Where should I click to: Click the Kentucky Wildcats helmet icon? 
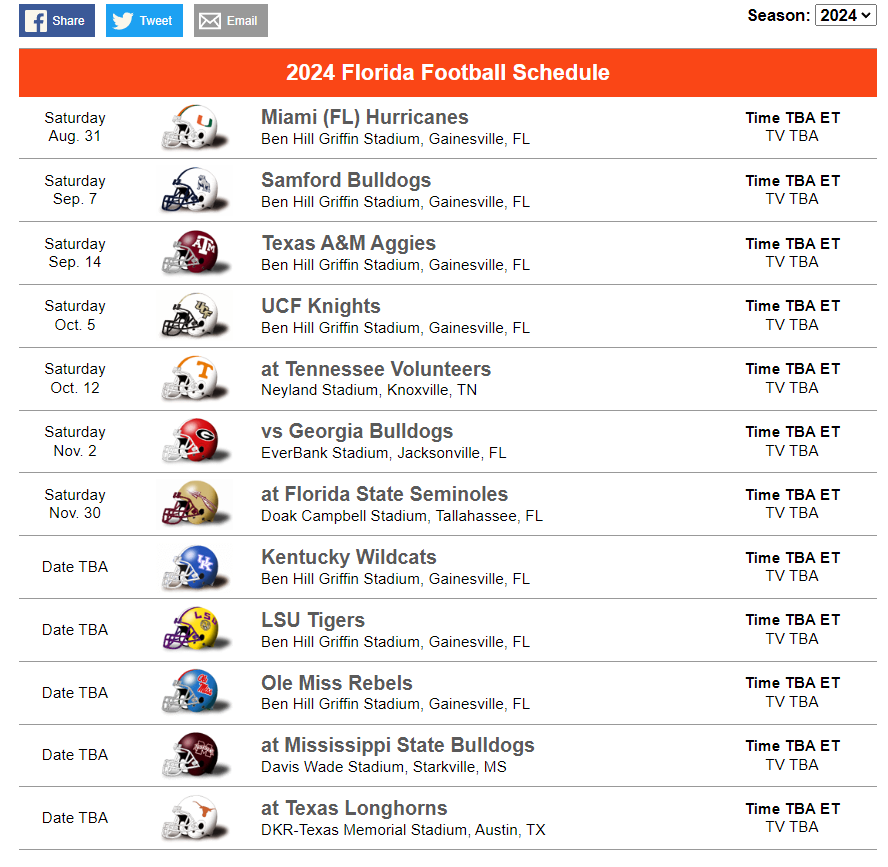[x=194, y=567]
